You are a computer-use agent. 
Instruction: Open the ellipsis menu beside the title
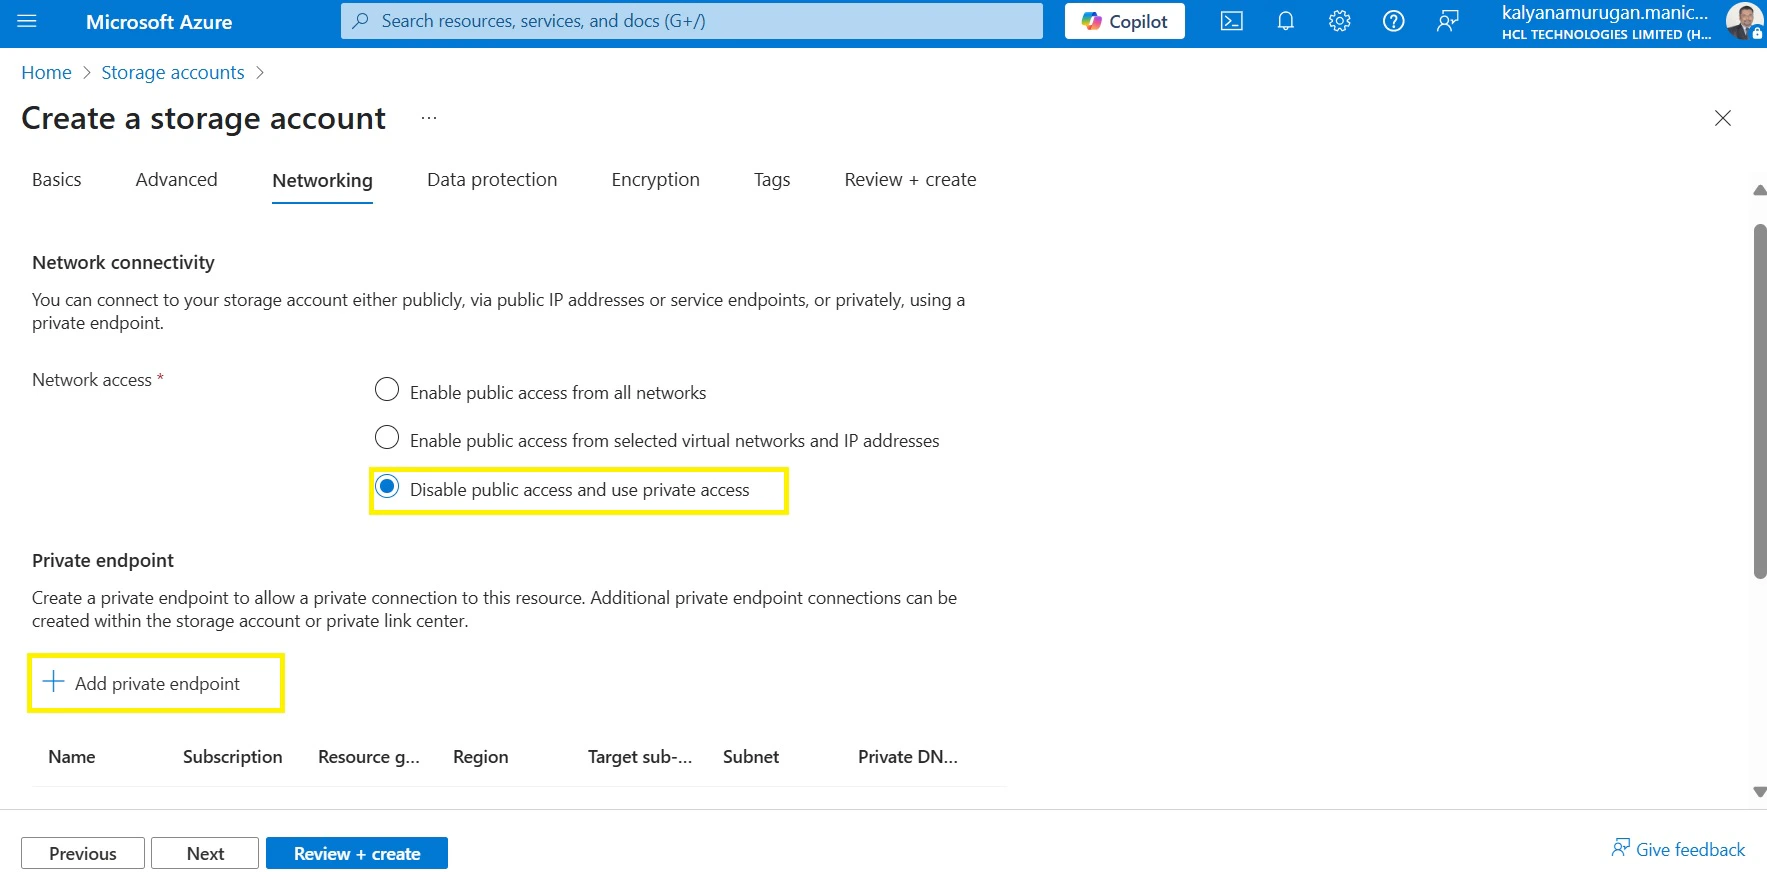429,118
